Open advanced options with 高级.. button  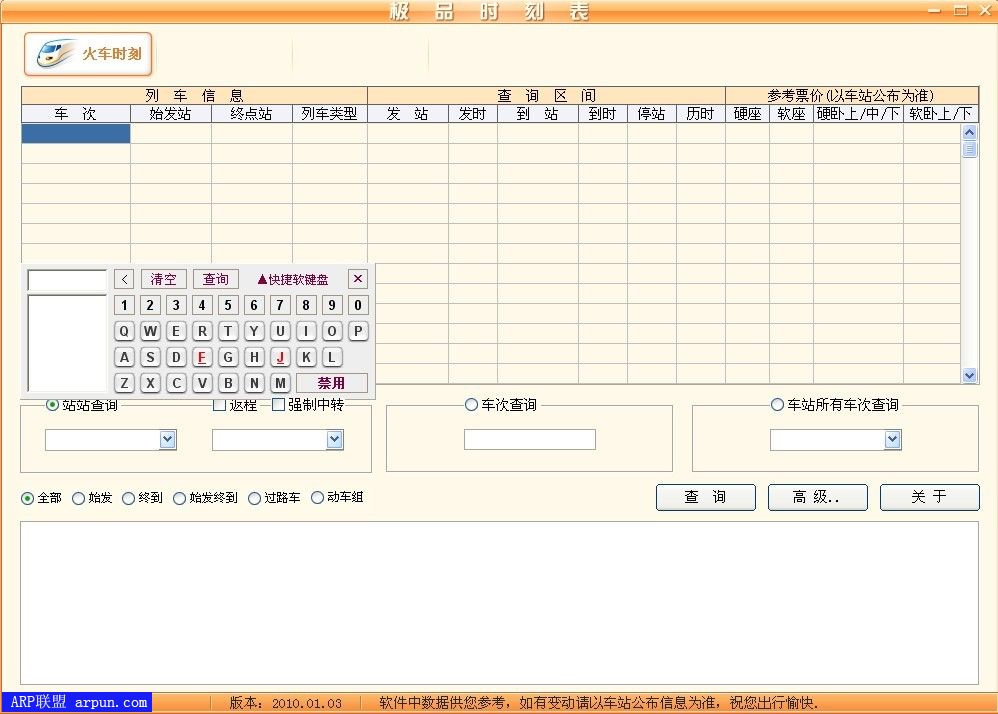coord(817,497)
